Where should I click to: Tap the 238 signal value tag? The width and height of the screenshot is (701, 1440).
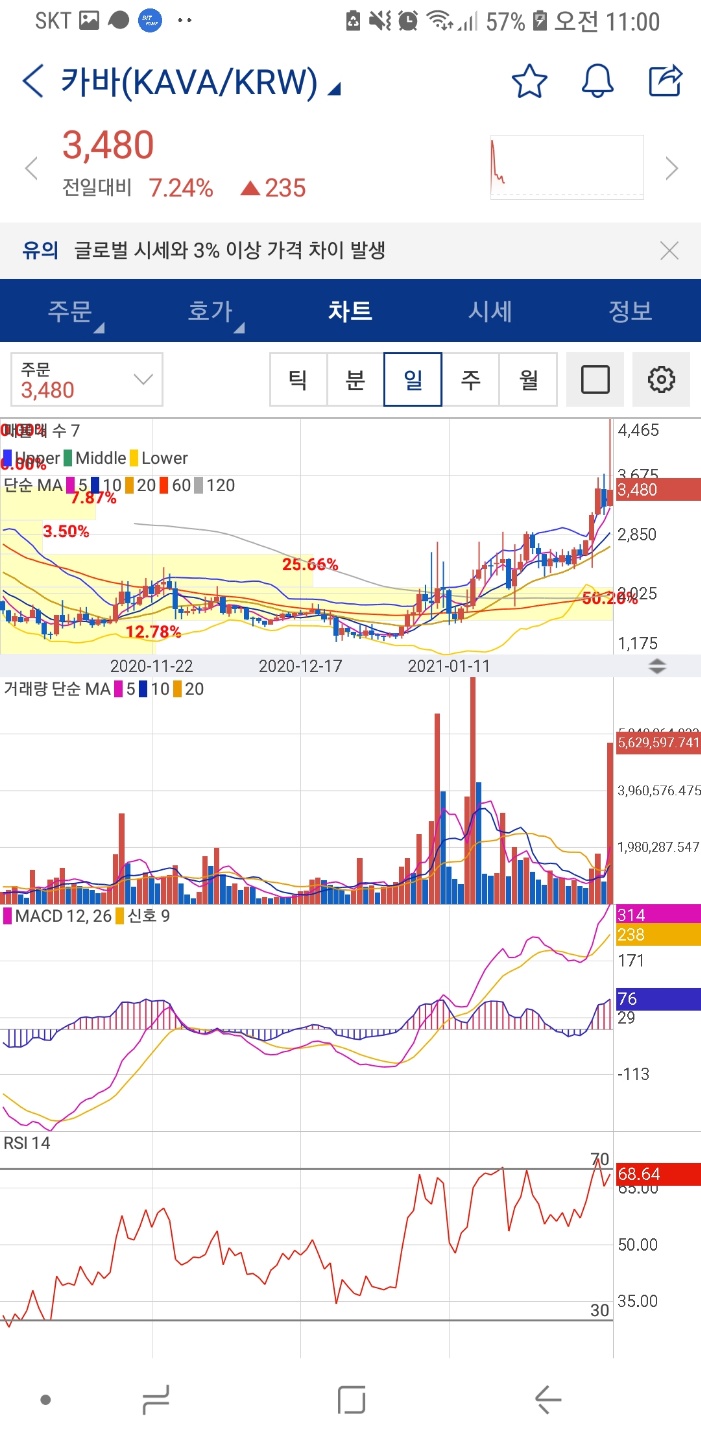[x=657, y=936]
